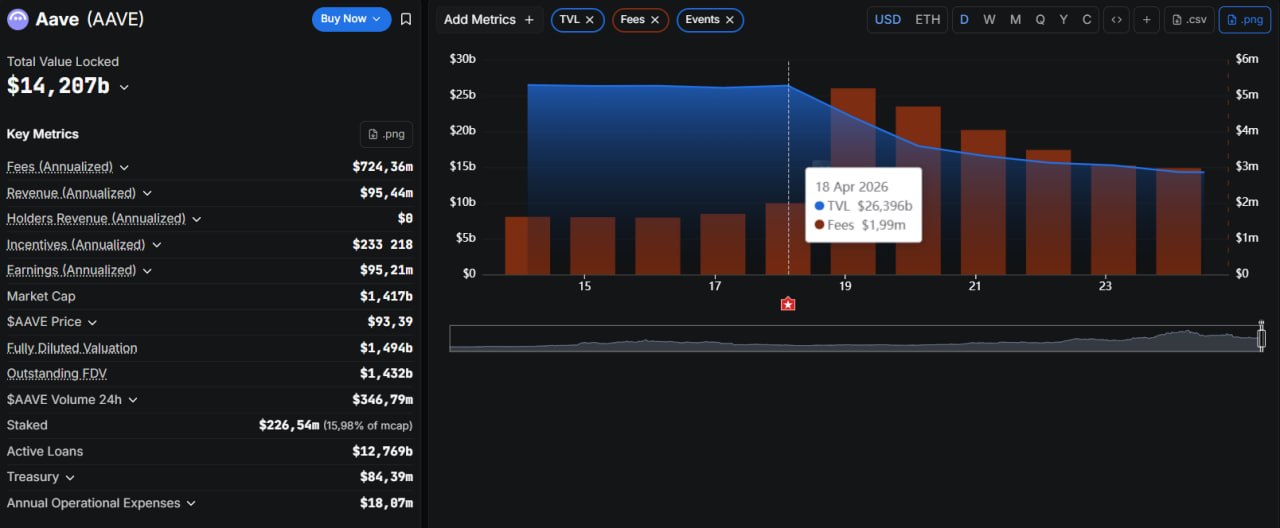Expand $AAVE Price row
This screenshot has width=1280, height=528.
pos(92,322)
